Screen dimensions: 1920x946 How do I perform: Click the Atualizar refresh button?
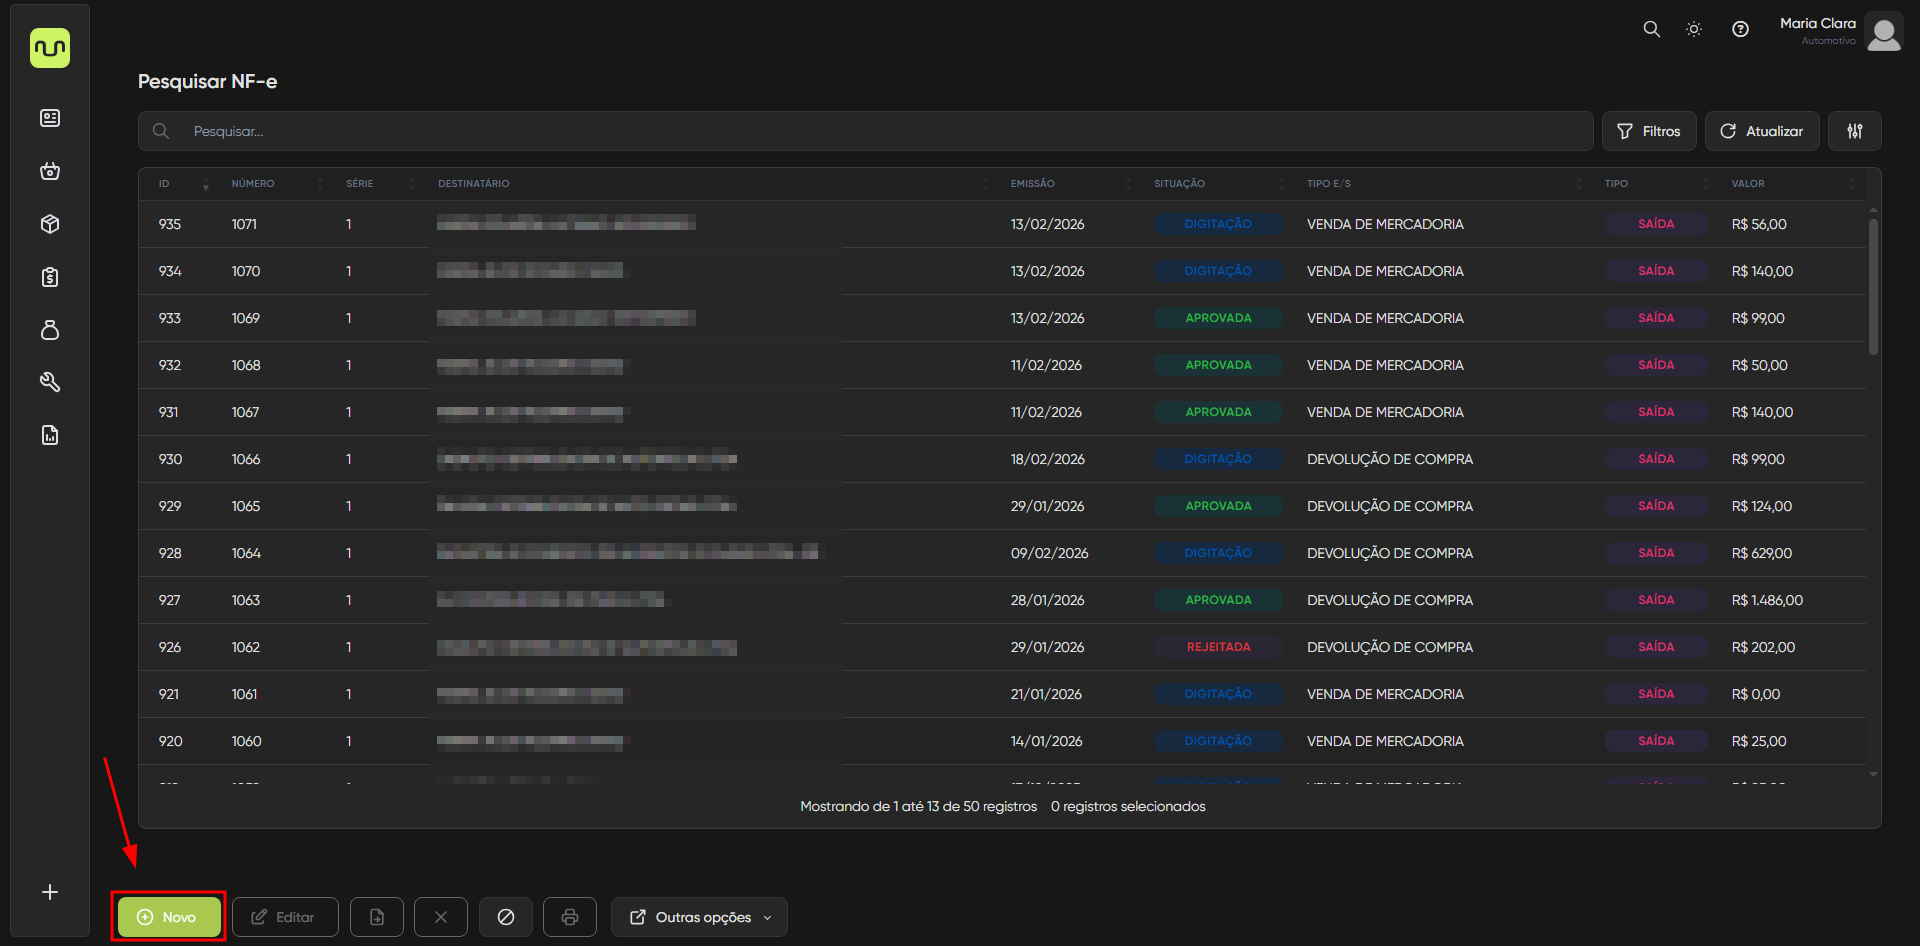[1761, 131]
